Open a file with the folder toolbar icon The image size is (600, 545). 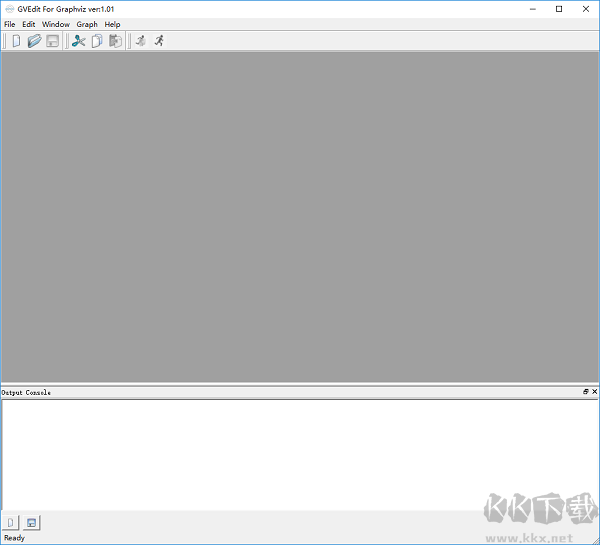pos(34,41)
